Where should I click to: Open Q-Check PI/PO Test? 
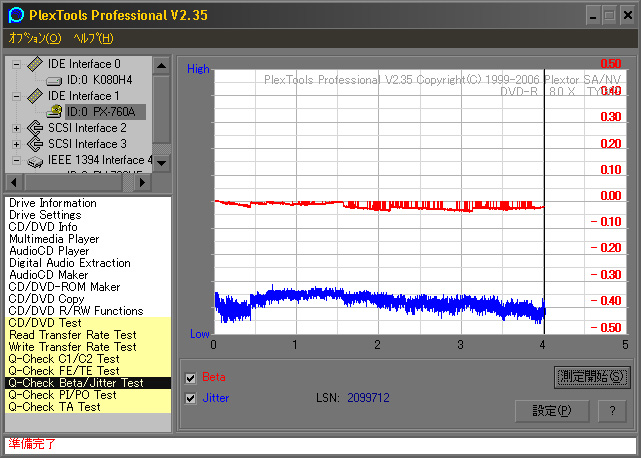point(88,395)
